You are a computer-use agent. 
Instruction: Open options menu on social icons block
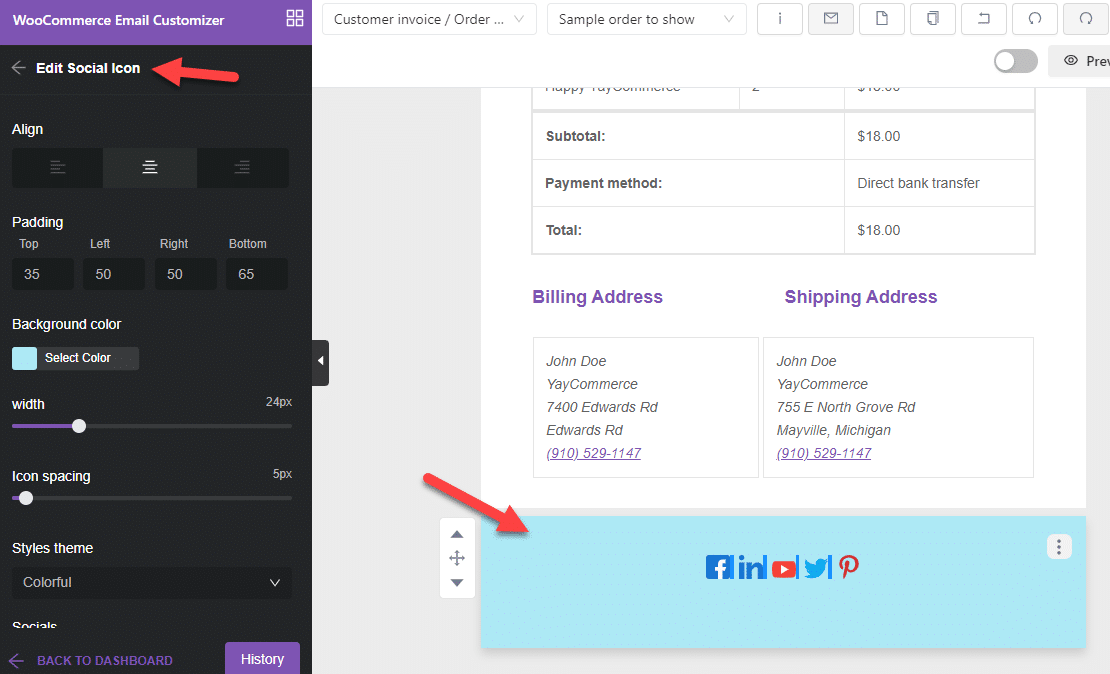pyautogui.click(x=1058, y=547)
